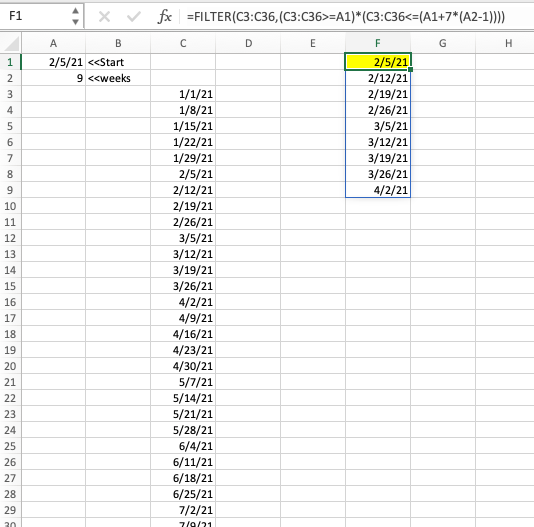Image resolution: width=534 pixels, height=527 pixels.
Task: Select column F header
Action: [378, 43]
